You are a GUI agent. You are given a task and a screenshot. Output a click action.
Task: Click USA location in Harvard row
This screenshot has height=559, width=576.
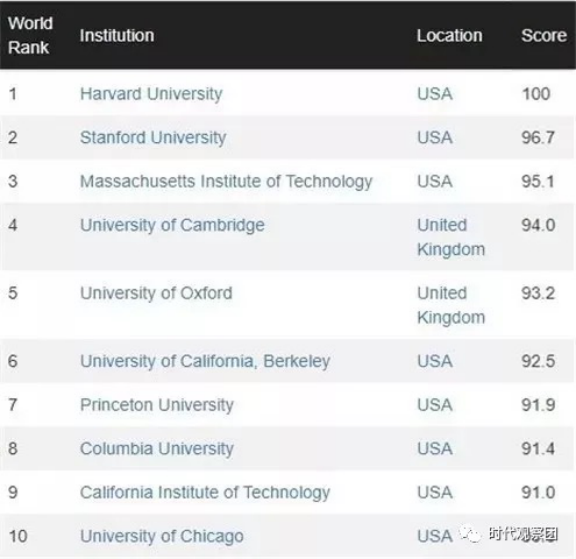pos(435,94)
